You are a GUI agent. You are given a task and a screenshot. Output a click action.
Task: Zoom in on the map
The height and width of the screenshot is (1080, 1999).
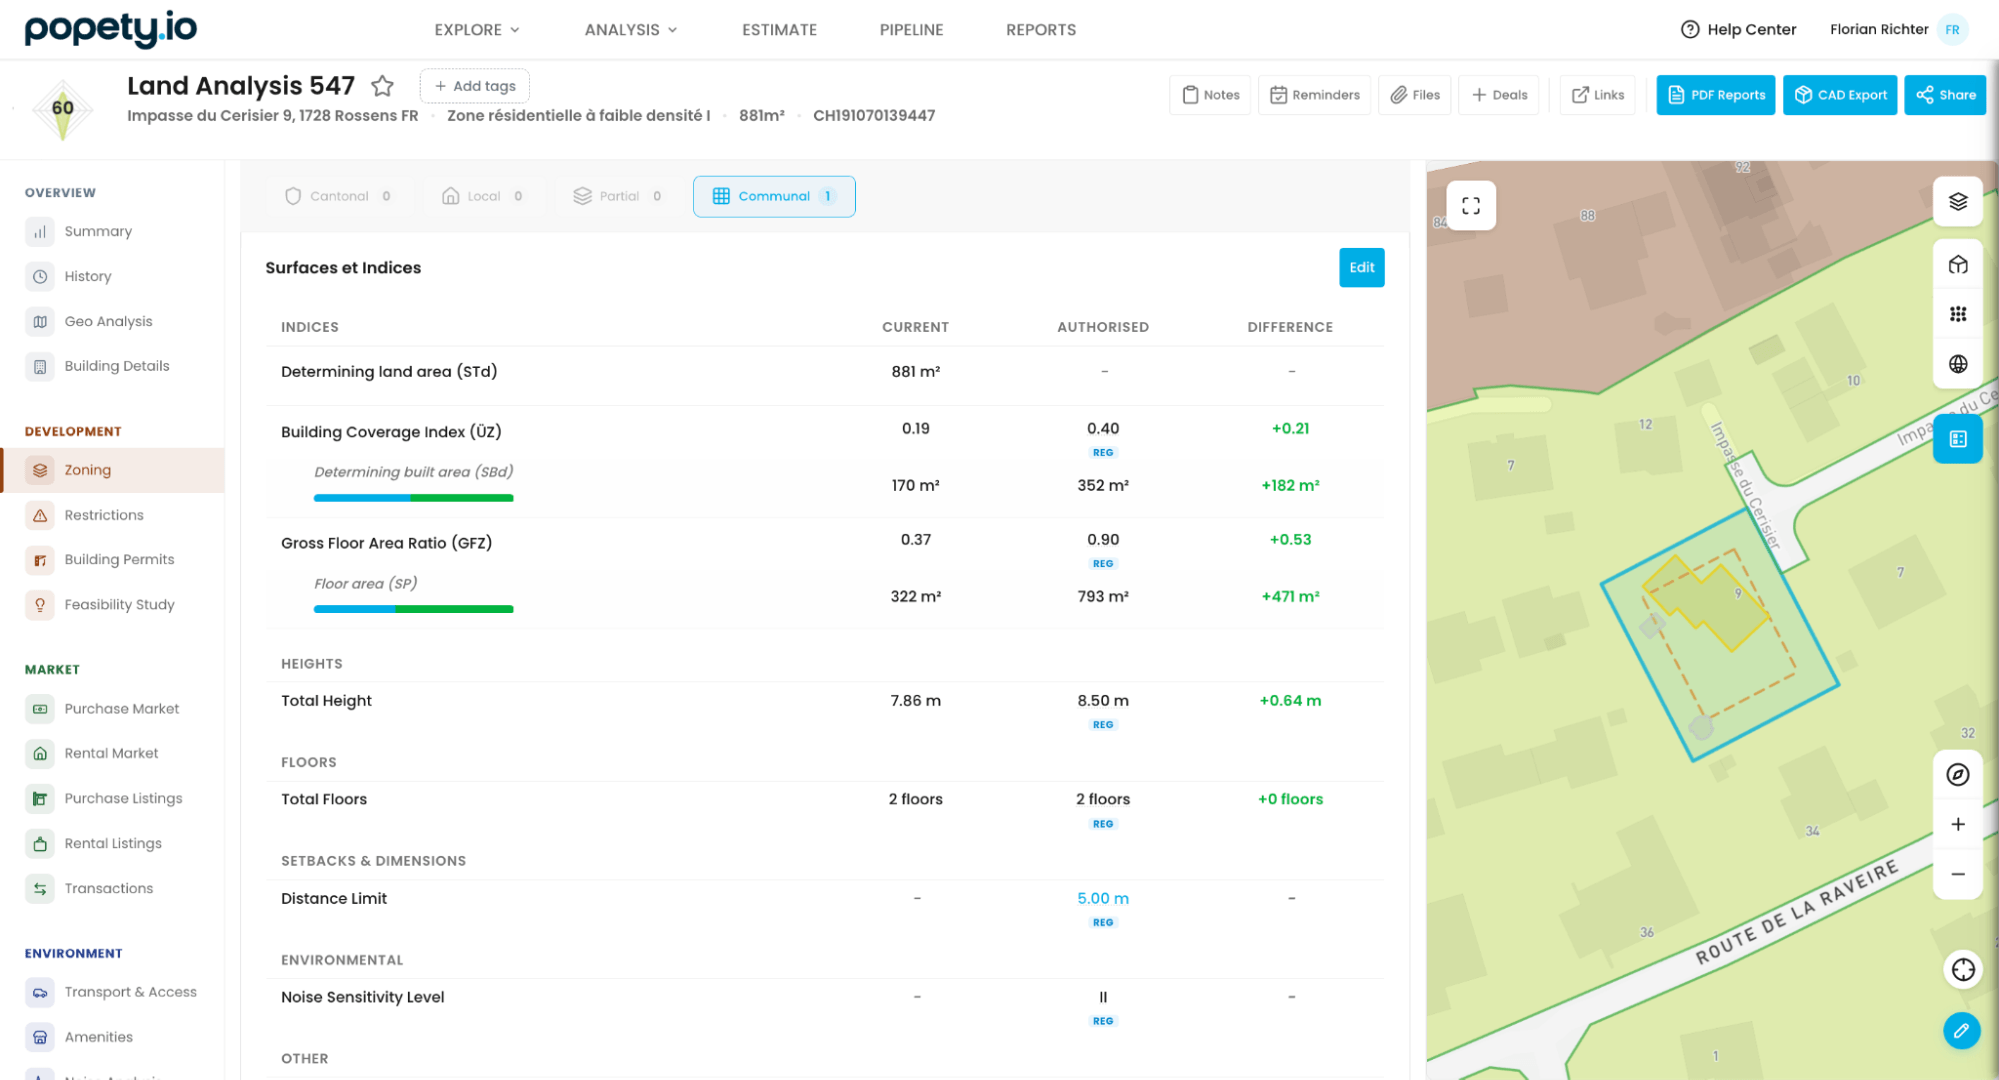(x=1958, y=824)
